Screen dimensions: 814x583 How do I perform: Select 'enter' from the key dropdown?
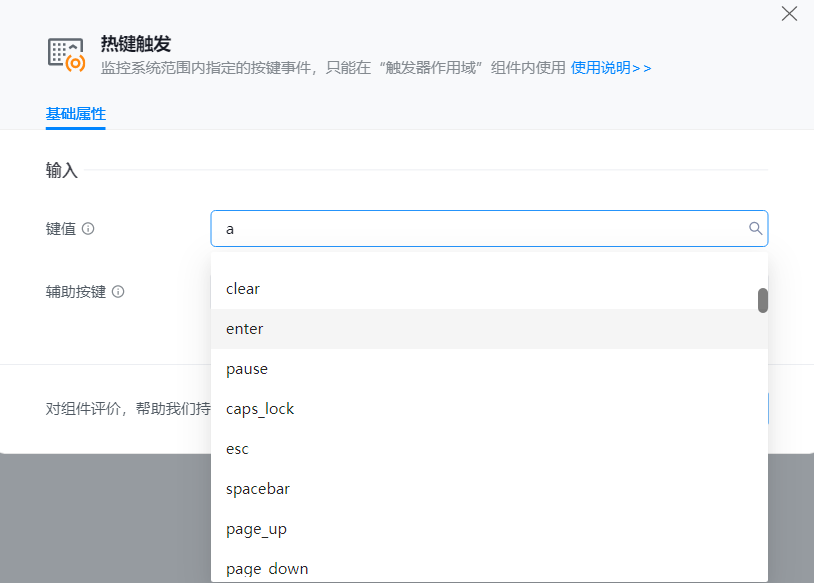point(245,329)
